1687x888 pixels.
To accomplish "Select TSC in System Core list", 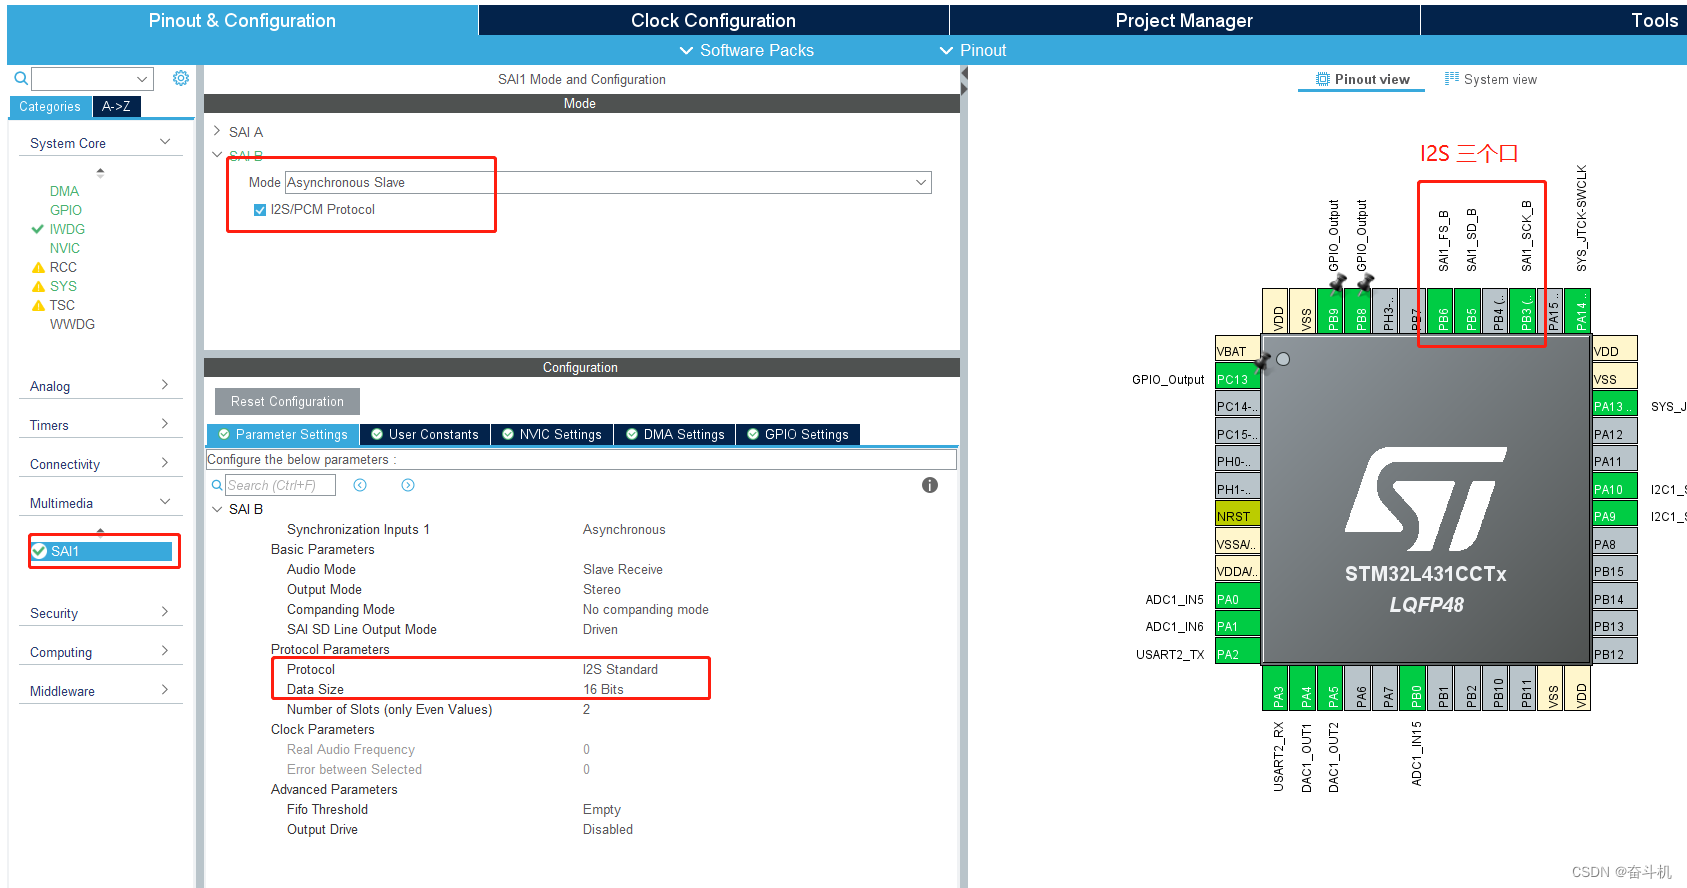I will (62, 305).
